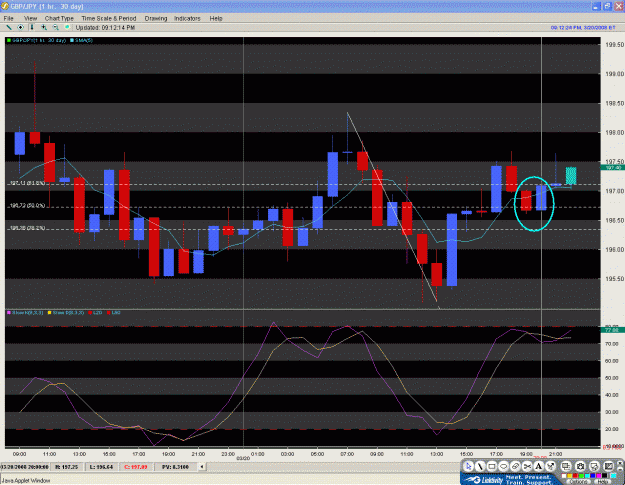
Task: Click the hatched current-hour candle
Action: pos(571,176)
